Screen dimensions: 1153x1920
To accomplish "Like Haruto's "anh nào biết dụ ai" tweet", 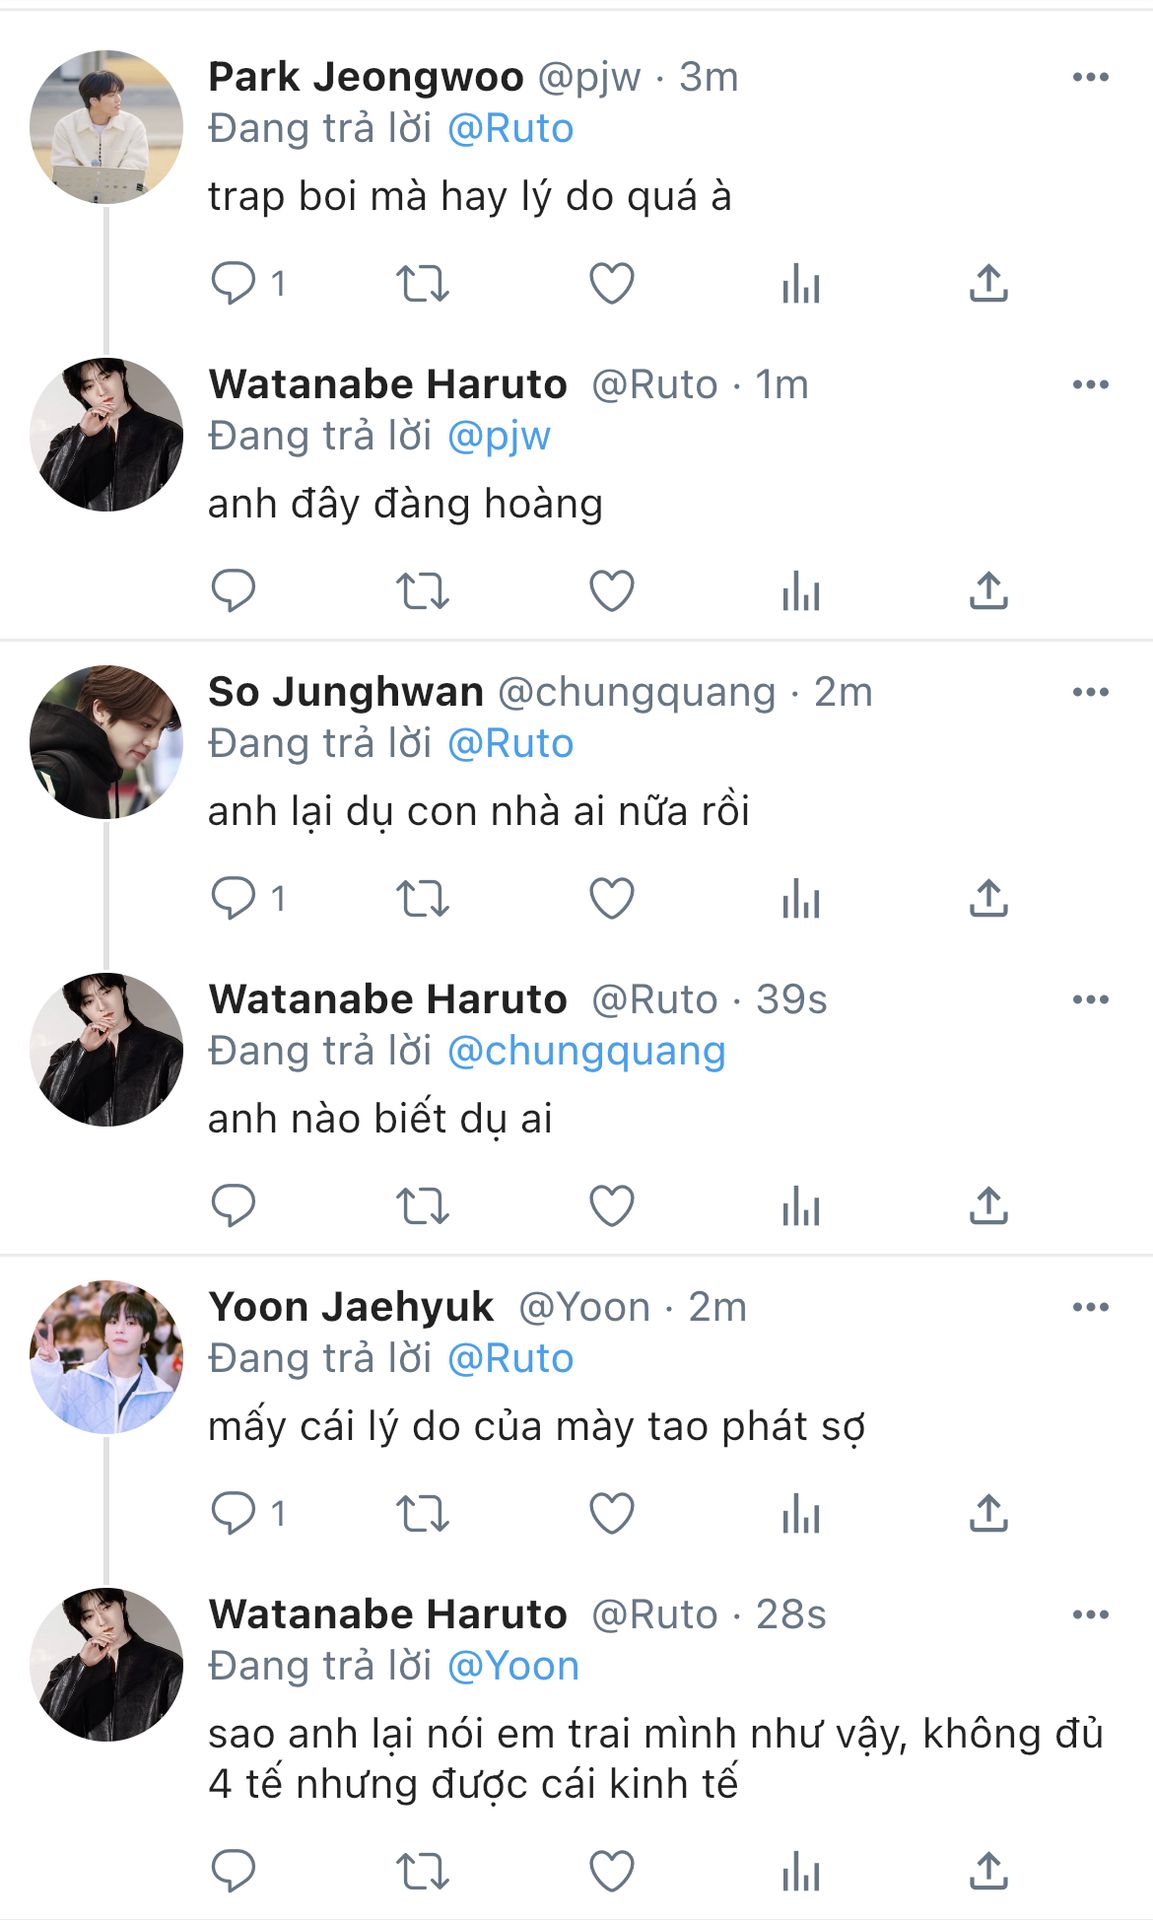I will click(611, 1205).
